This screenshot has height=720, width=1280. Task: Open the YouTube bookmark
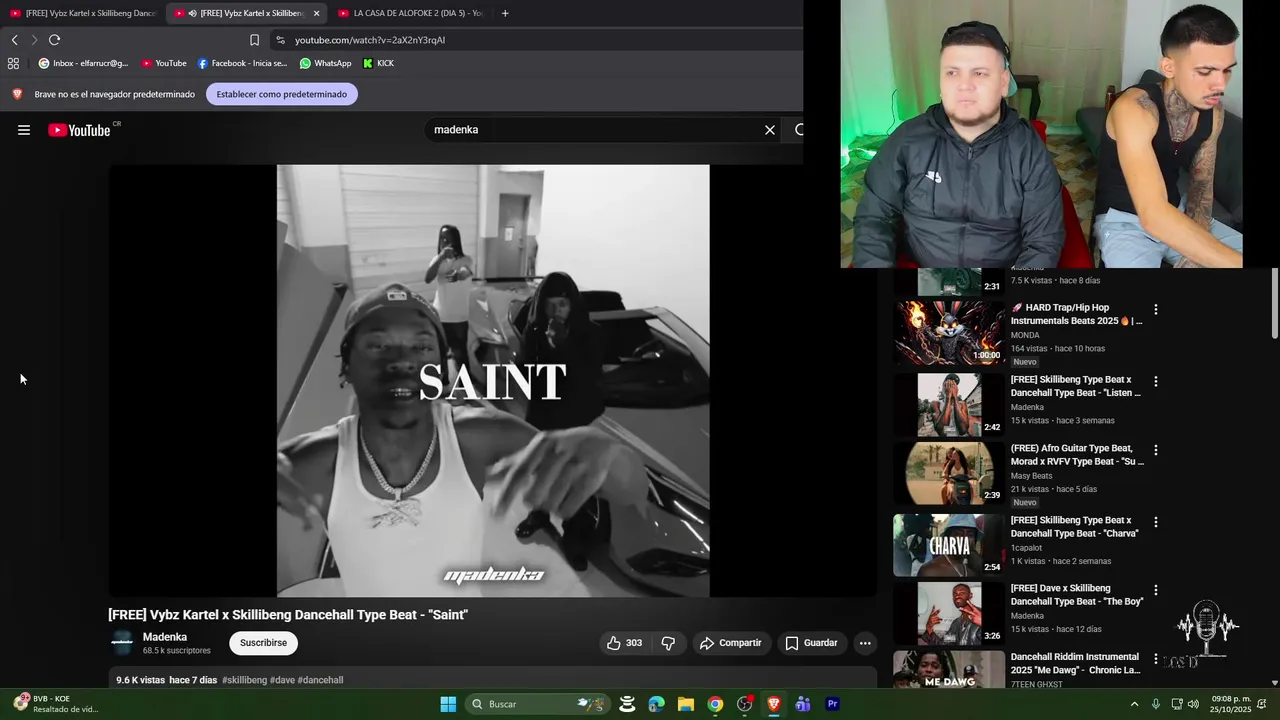pyautogui.click(x=164, y=63)
